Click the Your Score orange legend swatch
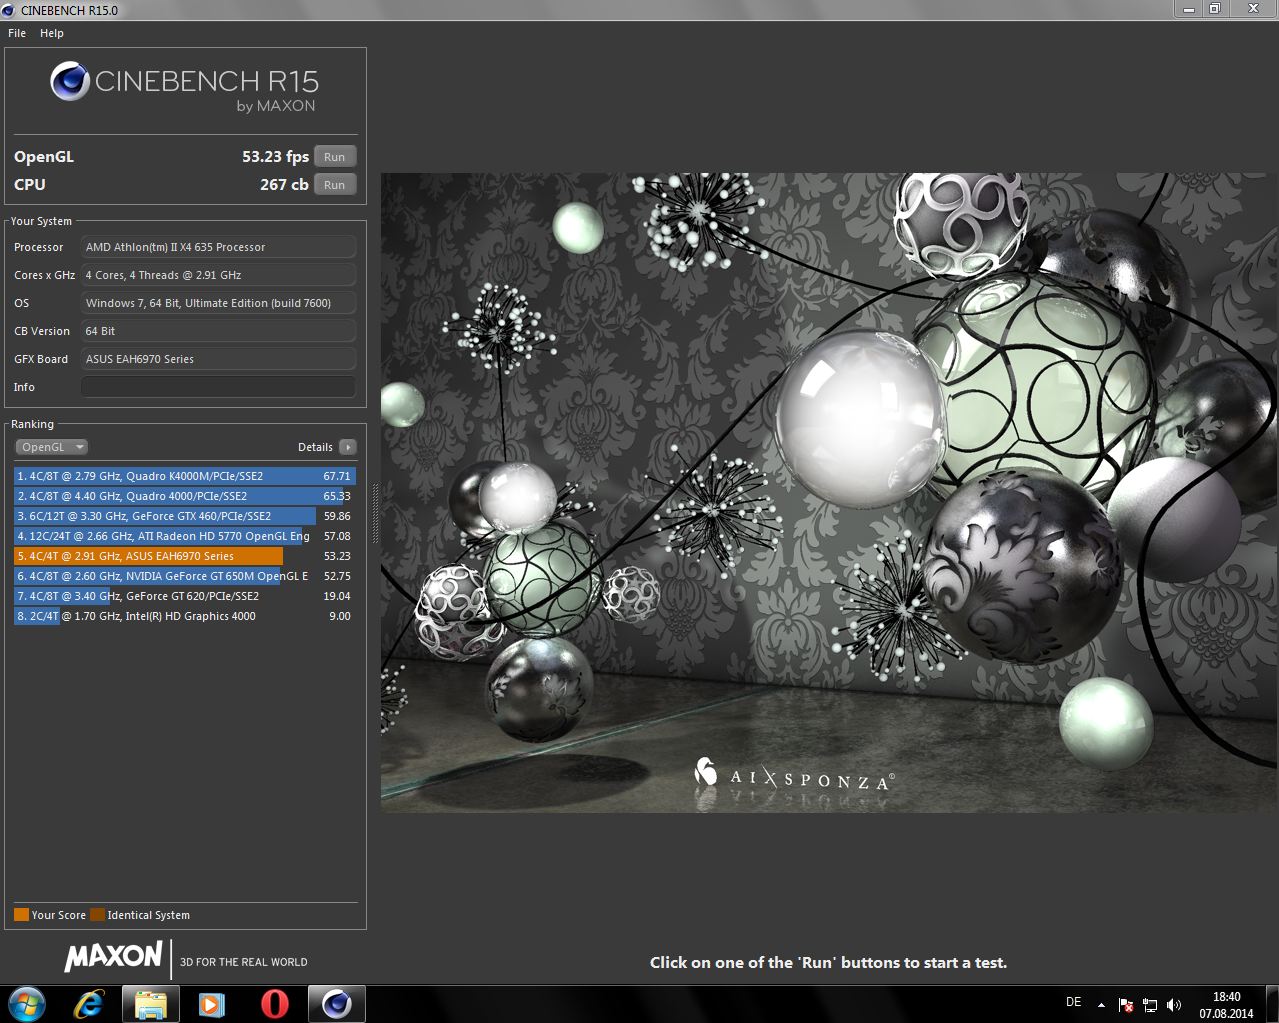 (21, 915)
